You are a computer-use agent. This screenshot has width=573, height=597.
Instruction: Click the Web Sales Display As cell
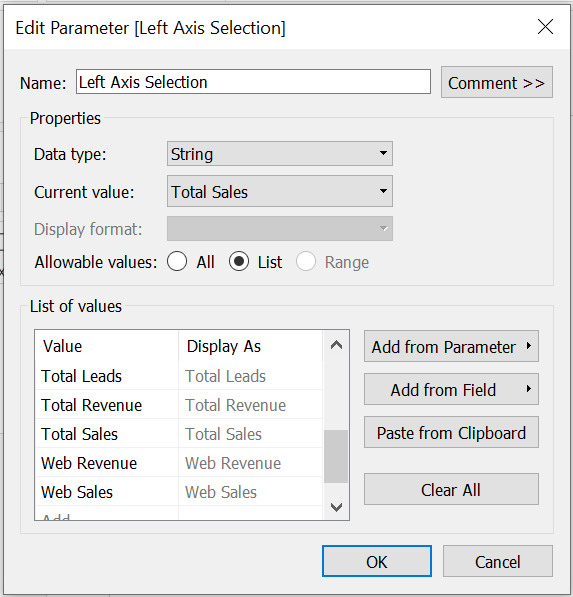[x=251, y=492]
